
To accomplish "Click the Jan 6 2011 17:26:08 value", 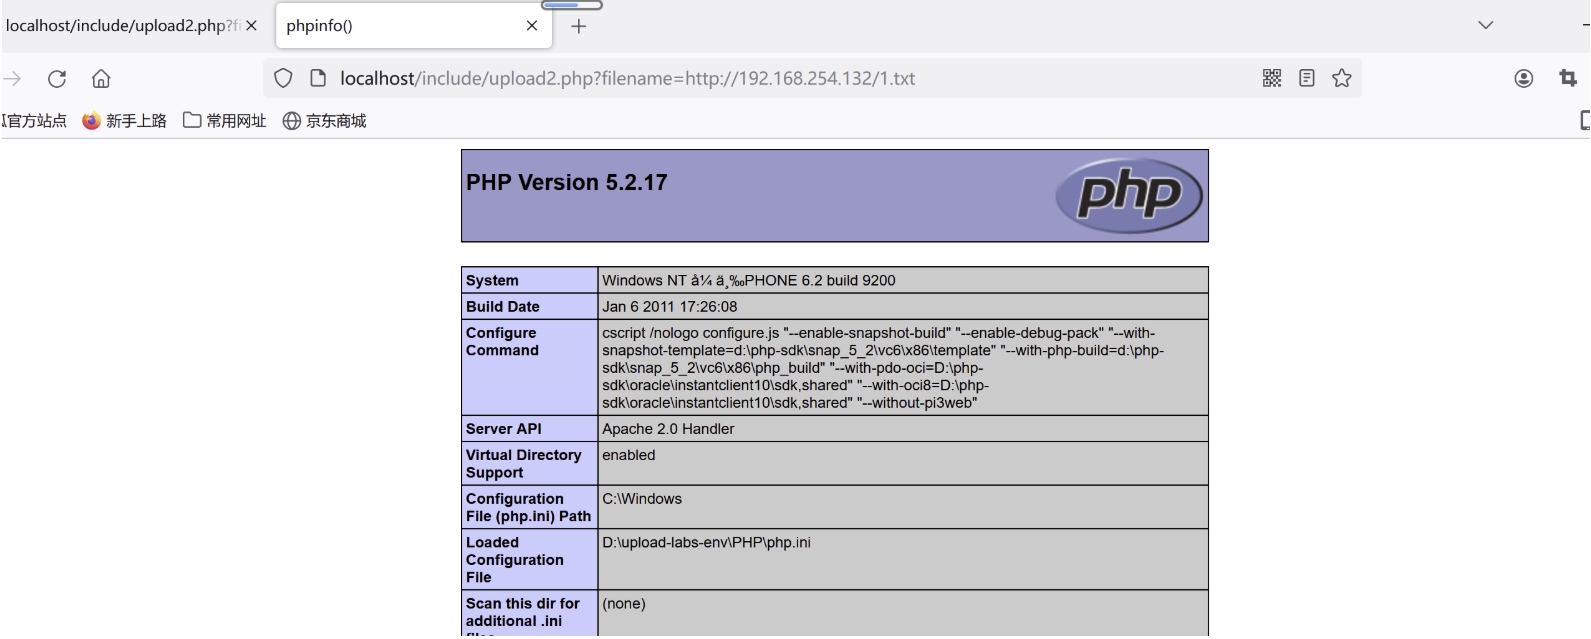I will coord(670,307).
